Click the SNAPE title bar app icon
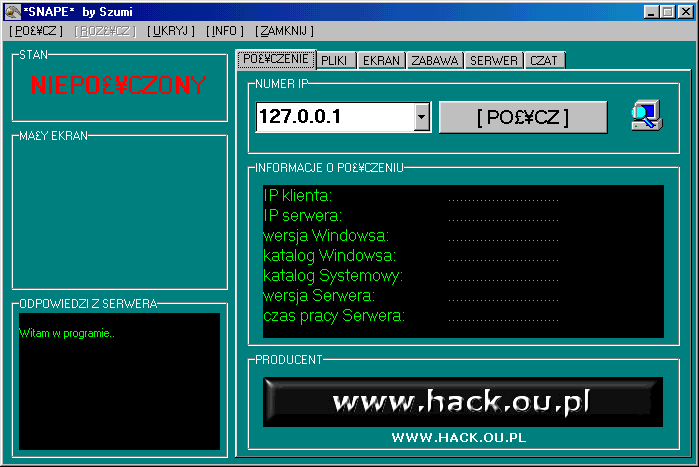Screen dimensions: 699x467 coord(12,11)
